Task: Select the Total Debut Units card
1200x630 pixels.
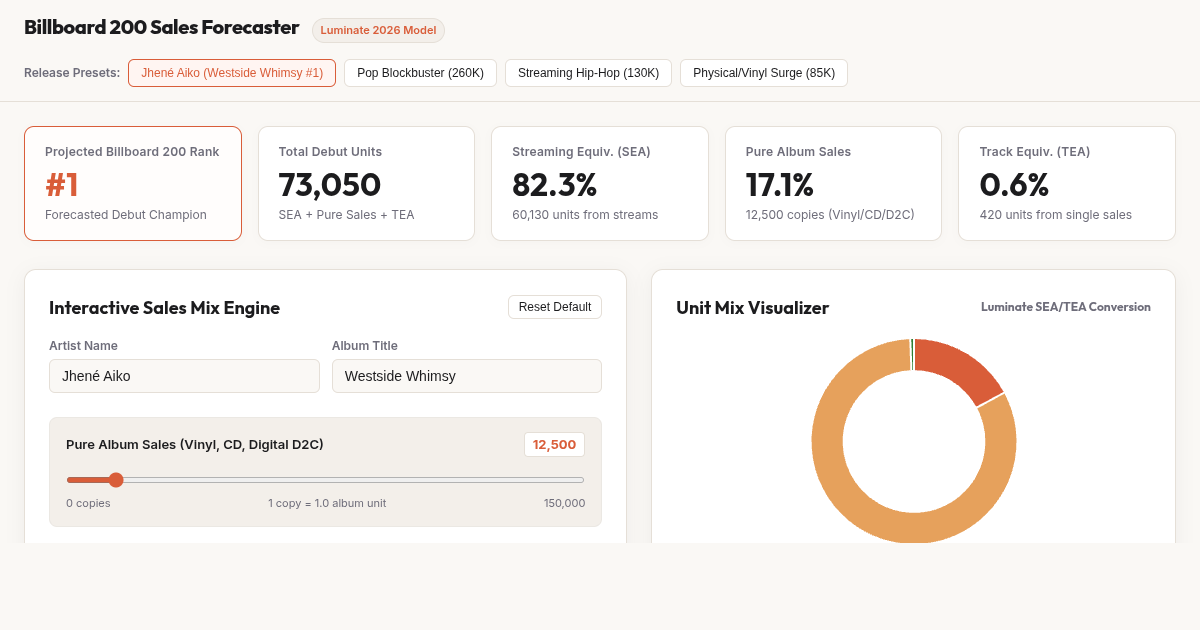Action: coord(366,183)
